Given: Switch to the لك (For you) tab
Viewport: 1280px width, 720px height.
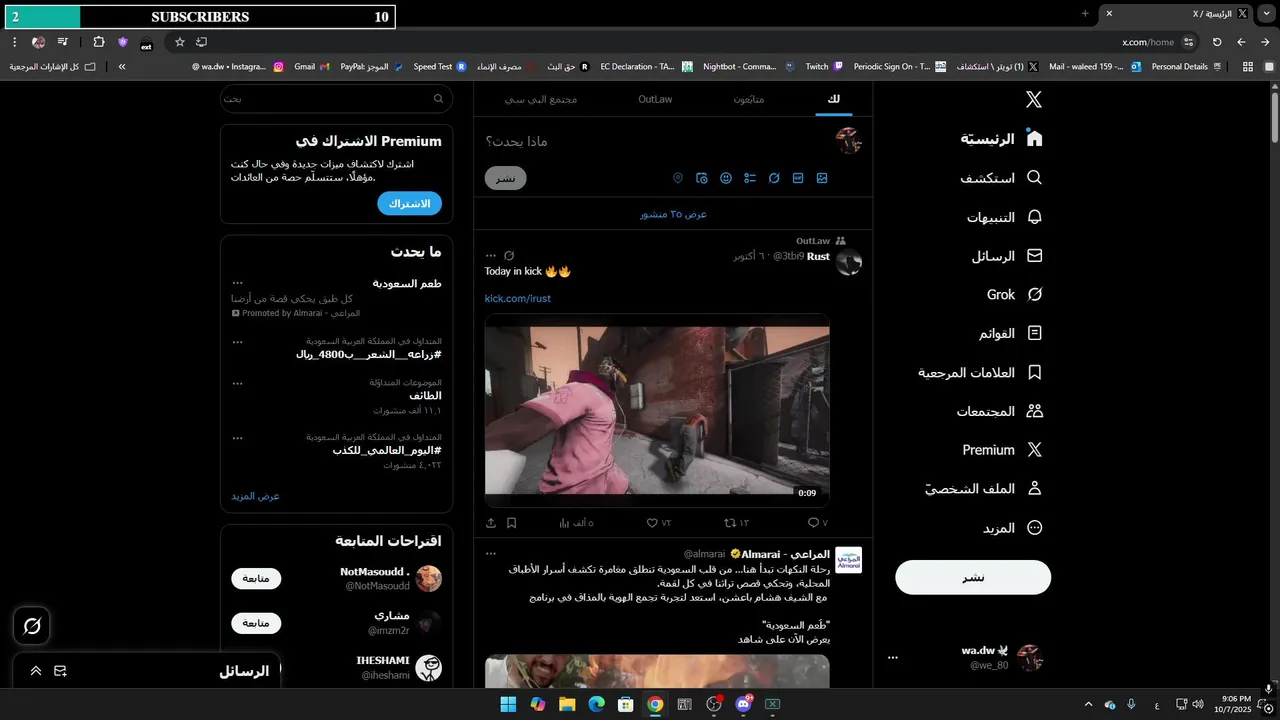Looking at the screenshot, I should coord(834,99).
